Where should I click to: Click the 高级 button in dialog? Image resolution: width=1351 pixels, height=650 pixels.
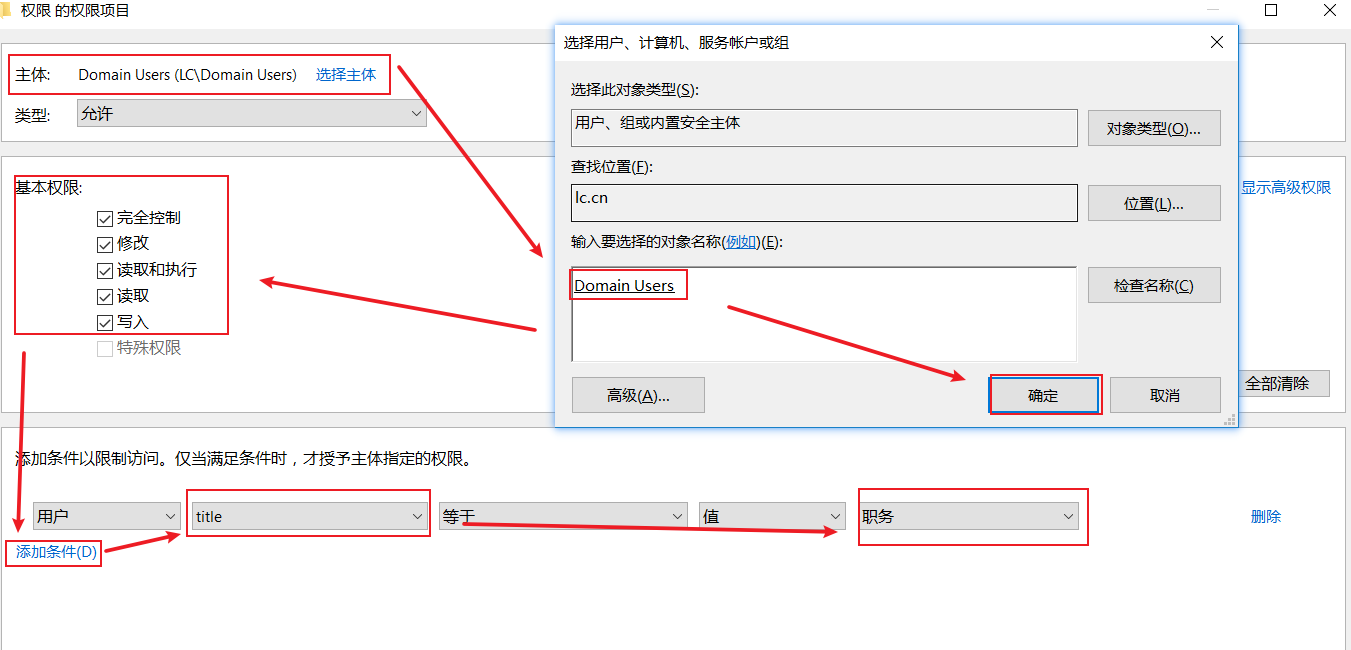click(x=638, y=395)
